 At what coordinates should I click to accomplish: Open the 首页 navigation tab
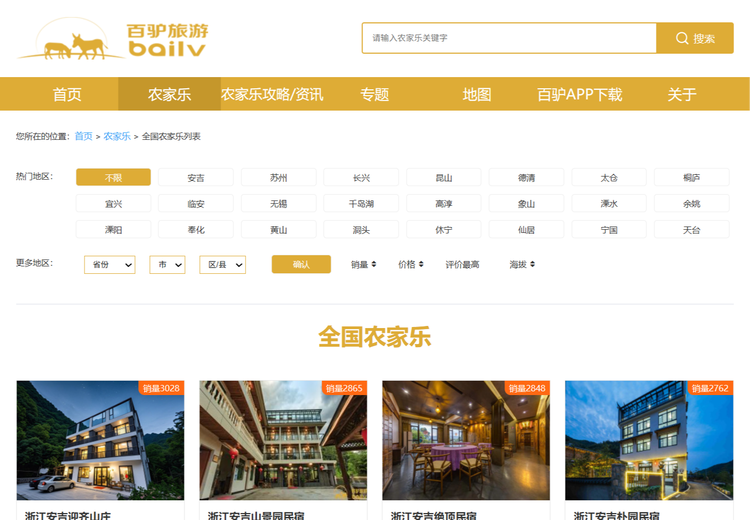(67, 94)
